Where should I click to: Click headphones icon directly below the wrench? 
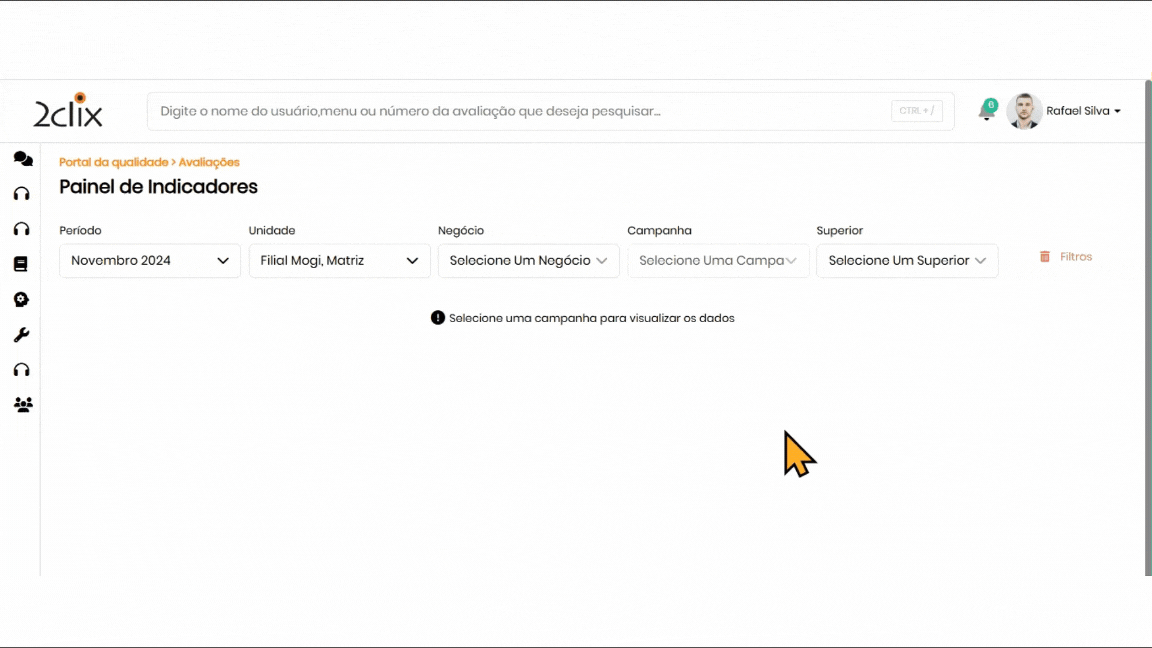tap(22, 370)
